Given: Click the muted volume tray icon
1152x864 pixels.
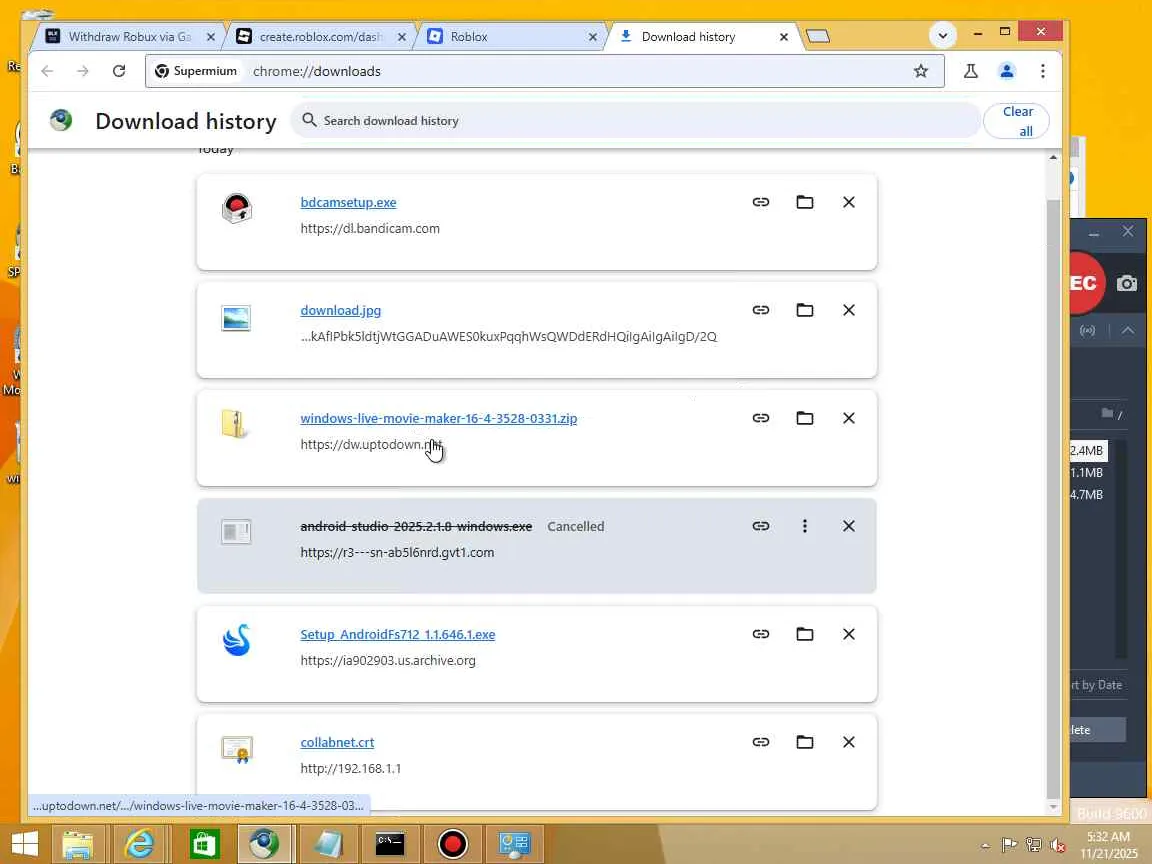Looking at the screenshot, I should coord(1058,845).
